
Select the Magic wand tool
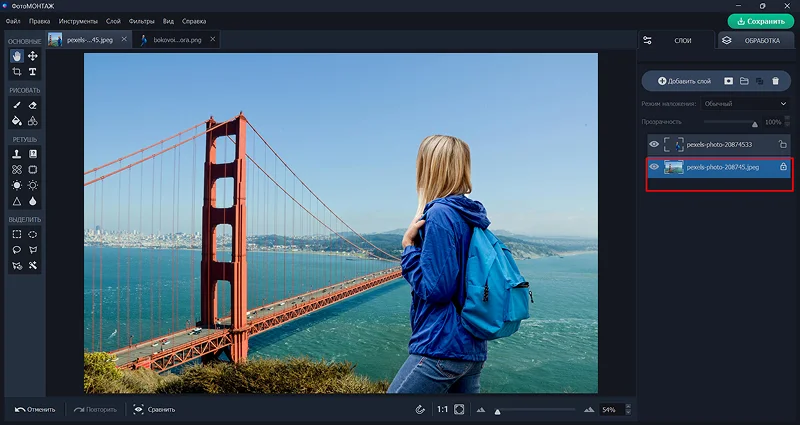tap(33, 266)
